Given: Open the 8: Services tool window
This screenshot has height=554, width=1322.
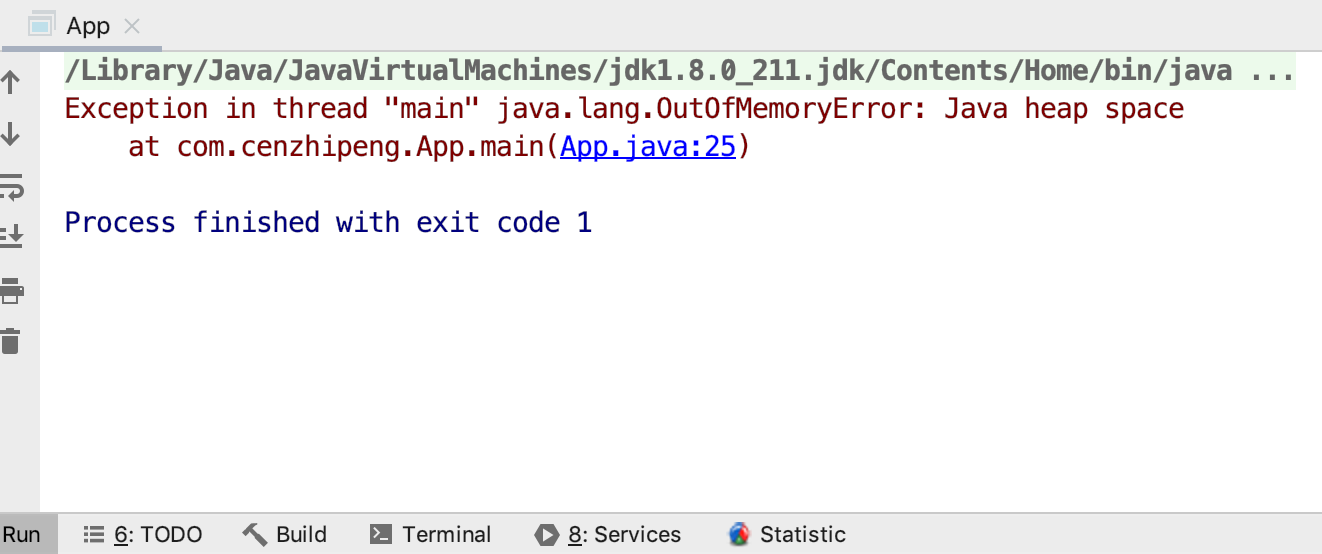Looking at the screenshot, I should point(609,534).
